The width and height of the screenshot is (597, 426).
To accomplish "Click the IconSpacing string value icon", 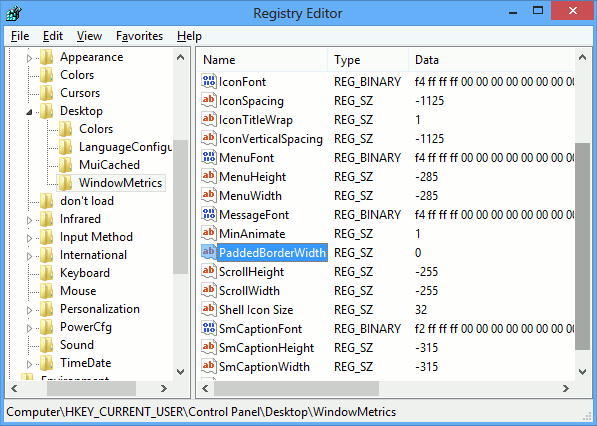I will pyautogui.click(x=209, y=100).
